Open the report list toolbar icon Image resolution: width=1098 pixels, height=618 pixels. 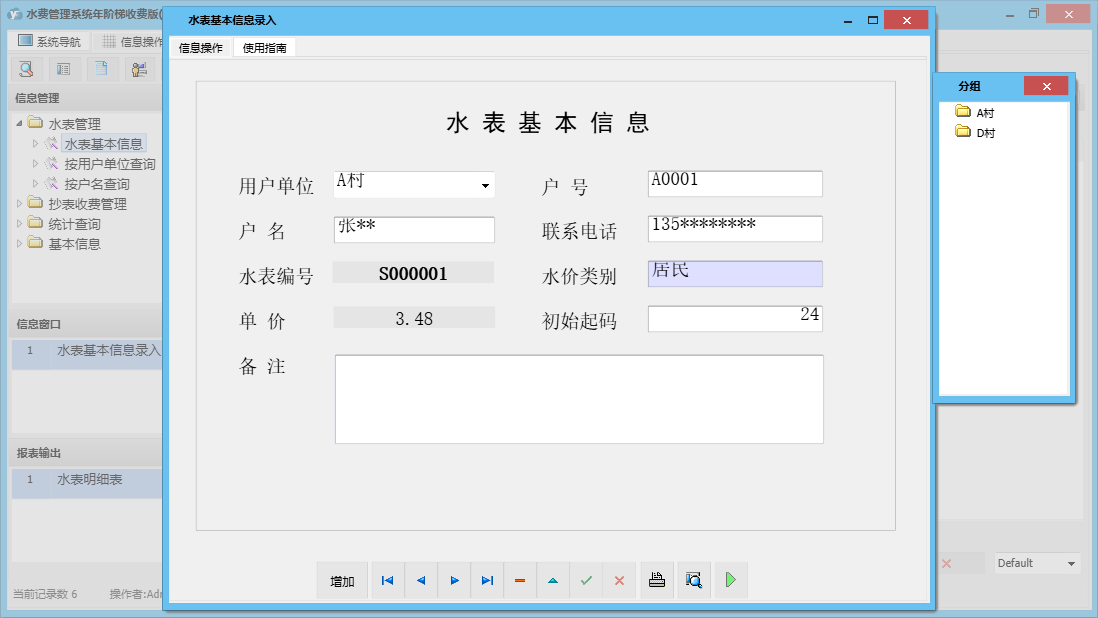click(x=62, y=68)
